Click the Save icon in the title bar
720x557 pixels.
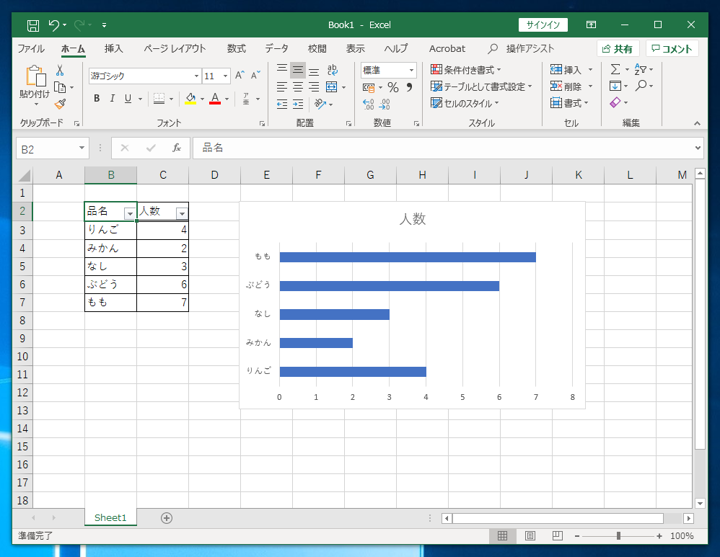[x=33, y=25]
